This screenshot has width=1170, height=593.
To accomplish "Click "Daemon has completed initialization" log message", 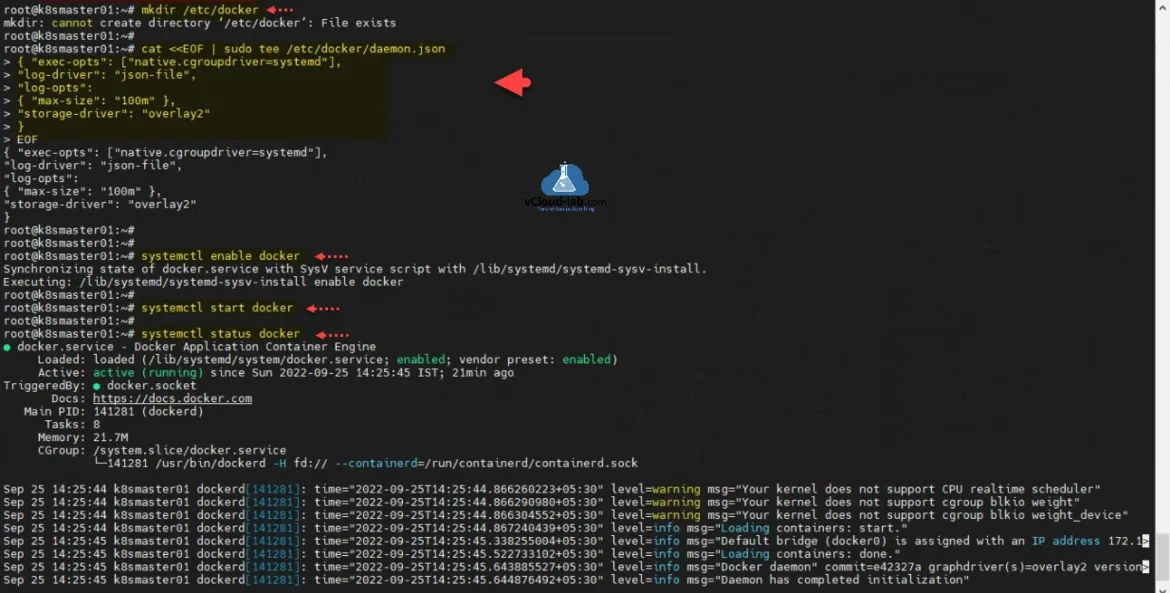I will pyautogui.click(x=838, y=580).
